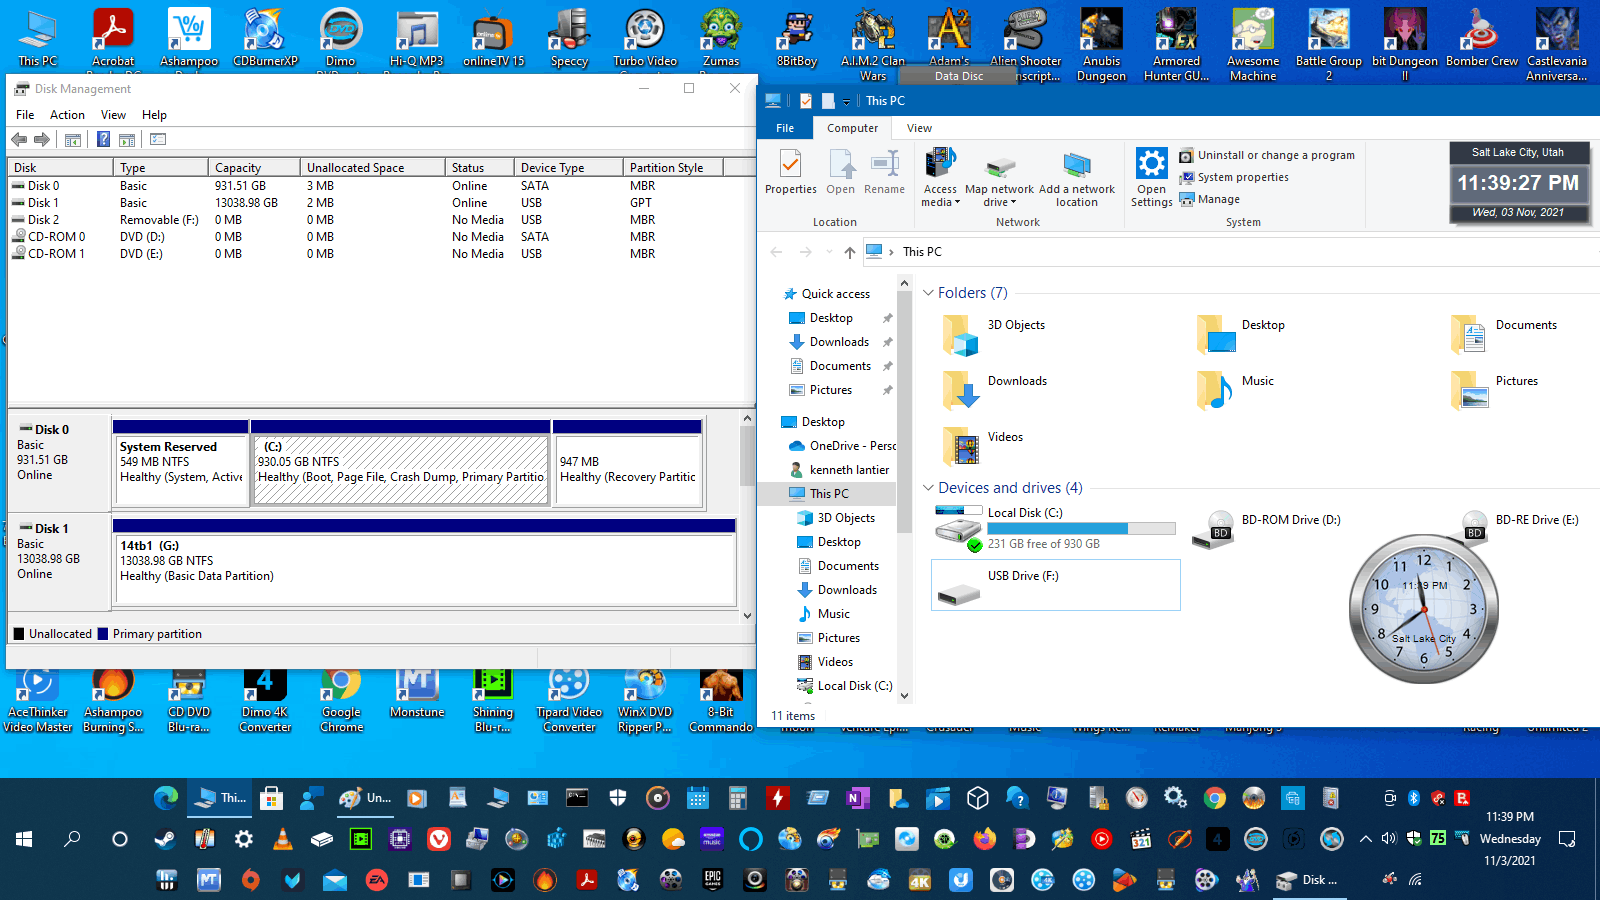The width and height of the screenshot is (1600, 900).
Task: Select the Disk 0 row in disk list
Action: pyautogui.click(x=380, y=186)
